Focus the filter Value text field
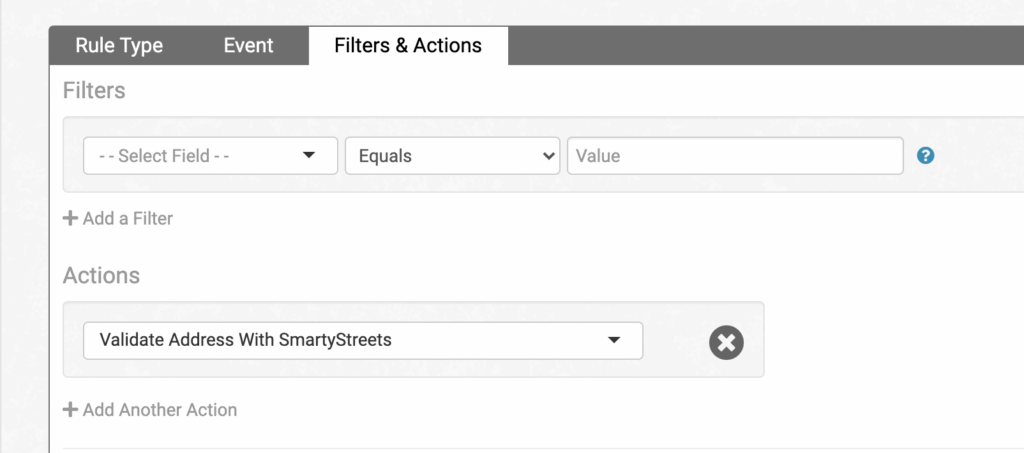This screenshot has width=1024, height=453. click(x=735, y=156)
